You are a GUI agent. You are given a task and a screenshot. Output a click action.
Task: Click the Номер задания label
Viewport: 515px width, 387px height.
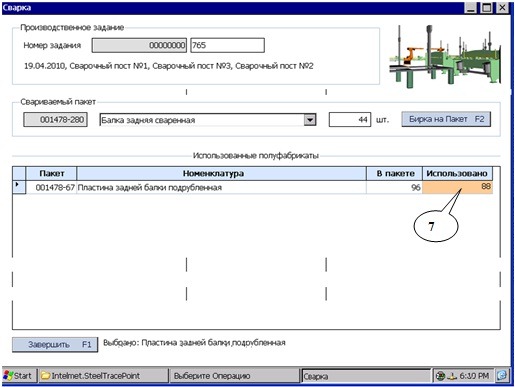(x=52, y=45)
